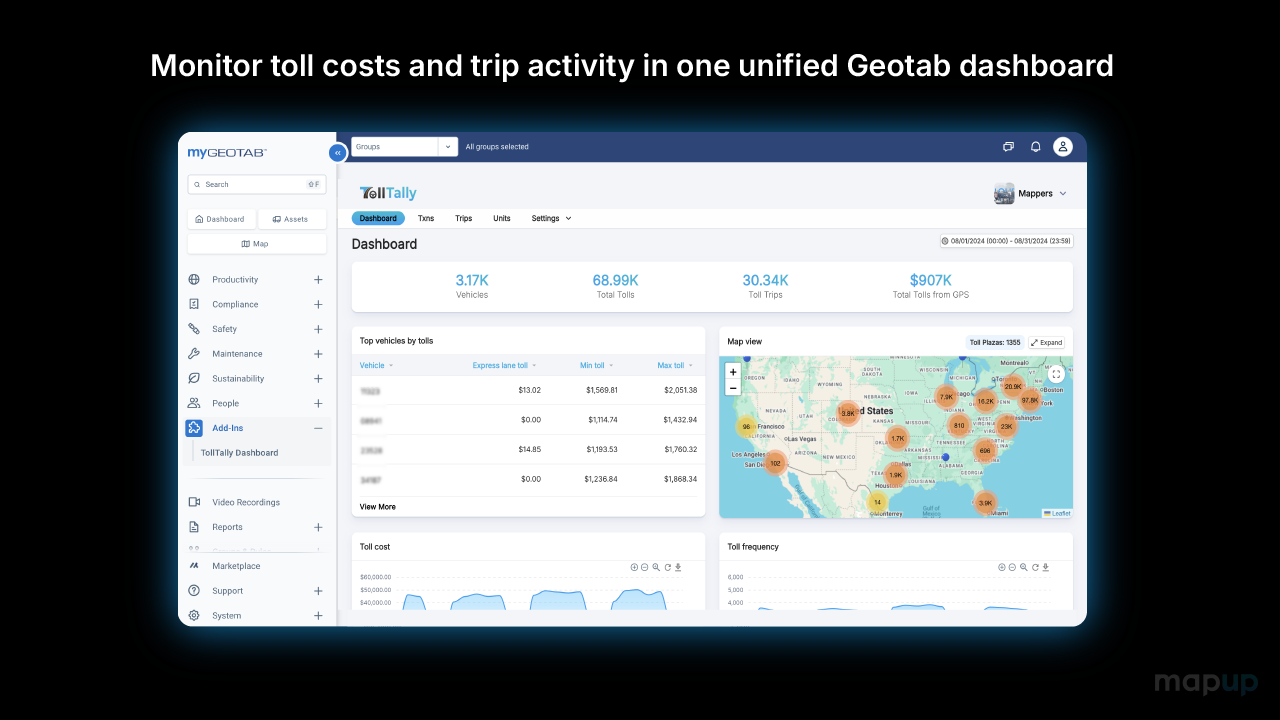
Task: Select magnifier zoom tool on Toll cost chart
Action: [x=656, y=567]
